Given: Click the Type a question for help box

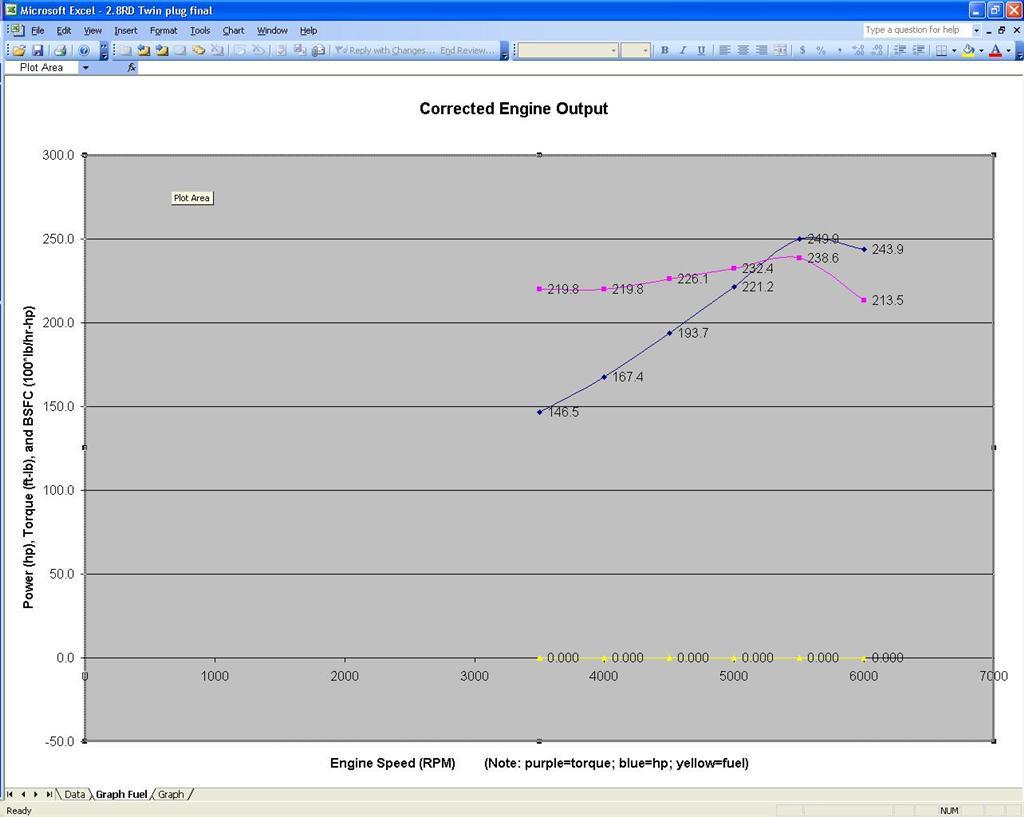Looking at the screenshot, I should point(915,30).
